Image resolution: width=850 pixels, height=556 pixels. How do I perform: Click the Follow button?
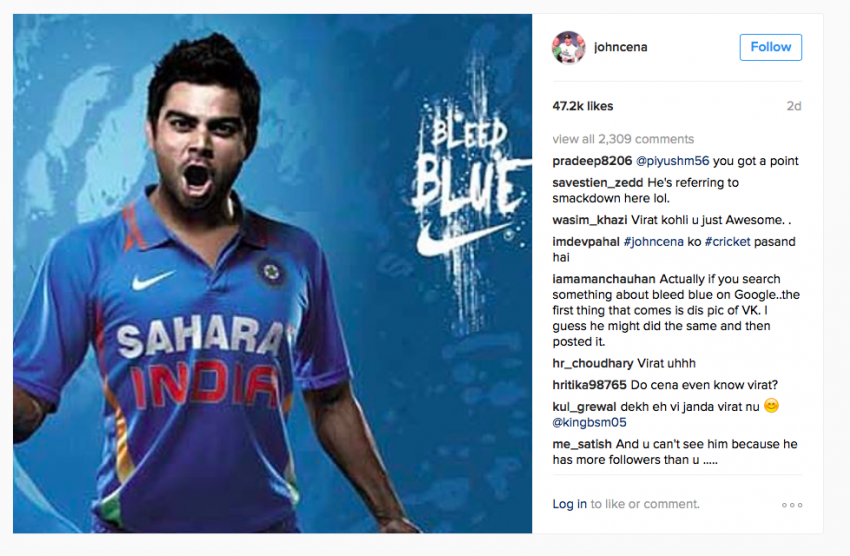coord(770,47)
